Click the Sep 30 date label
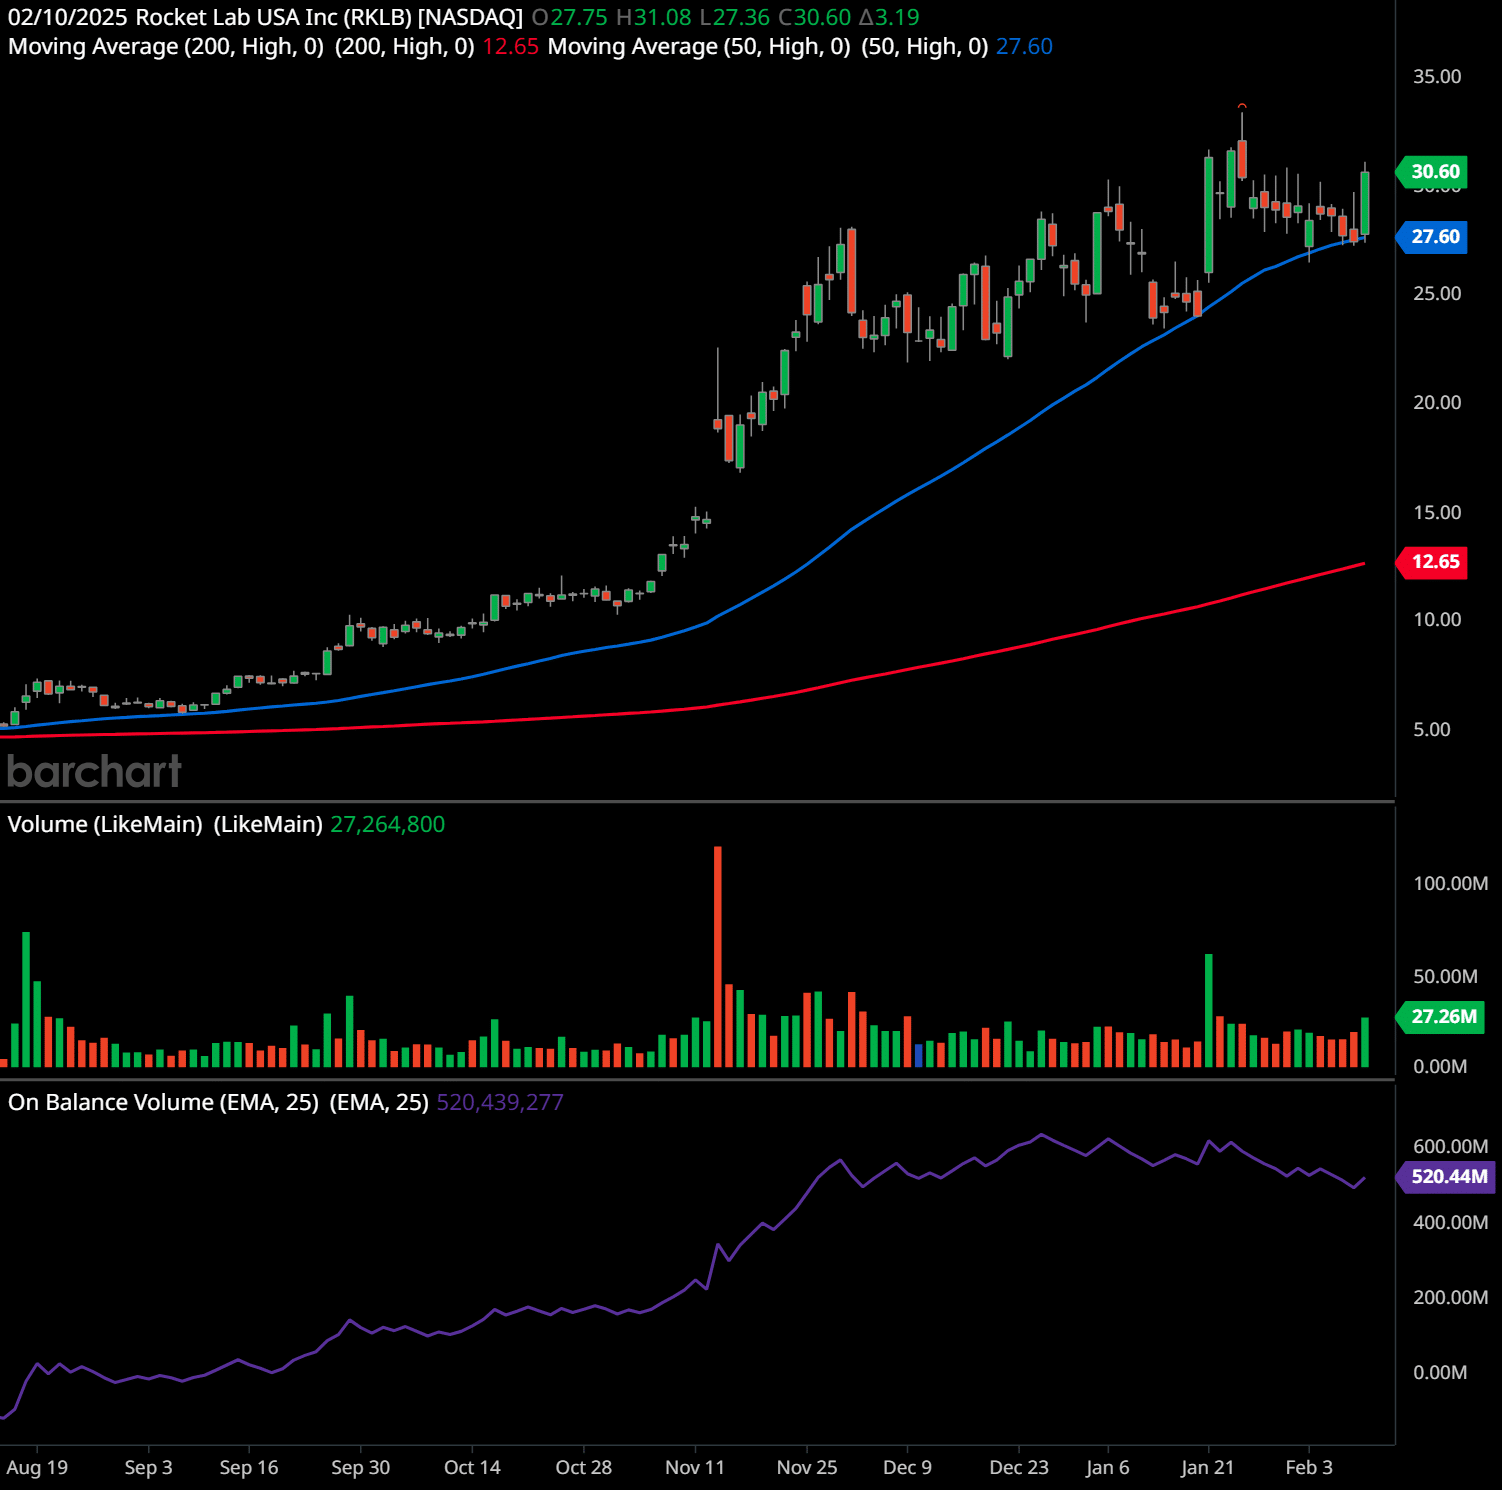This screenshot has width=1502, height=1490. [x=361, y=1467]
